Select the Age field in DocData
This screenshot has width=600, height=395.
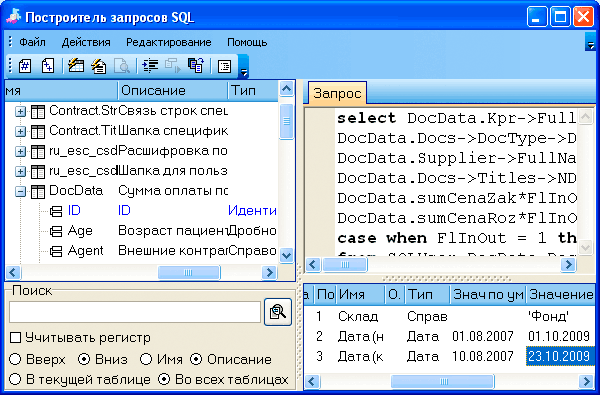80,231
